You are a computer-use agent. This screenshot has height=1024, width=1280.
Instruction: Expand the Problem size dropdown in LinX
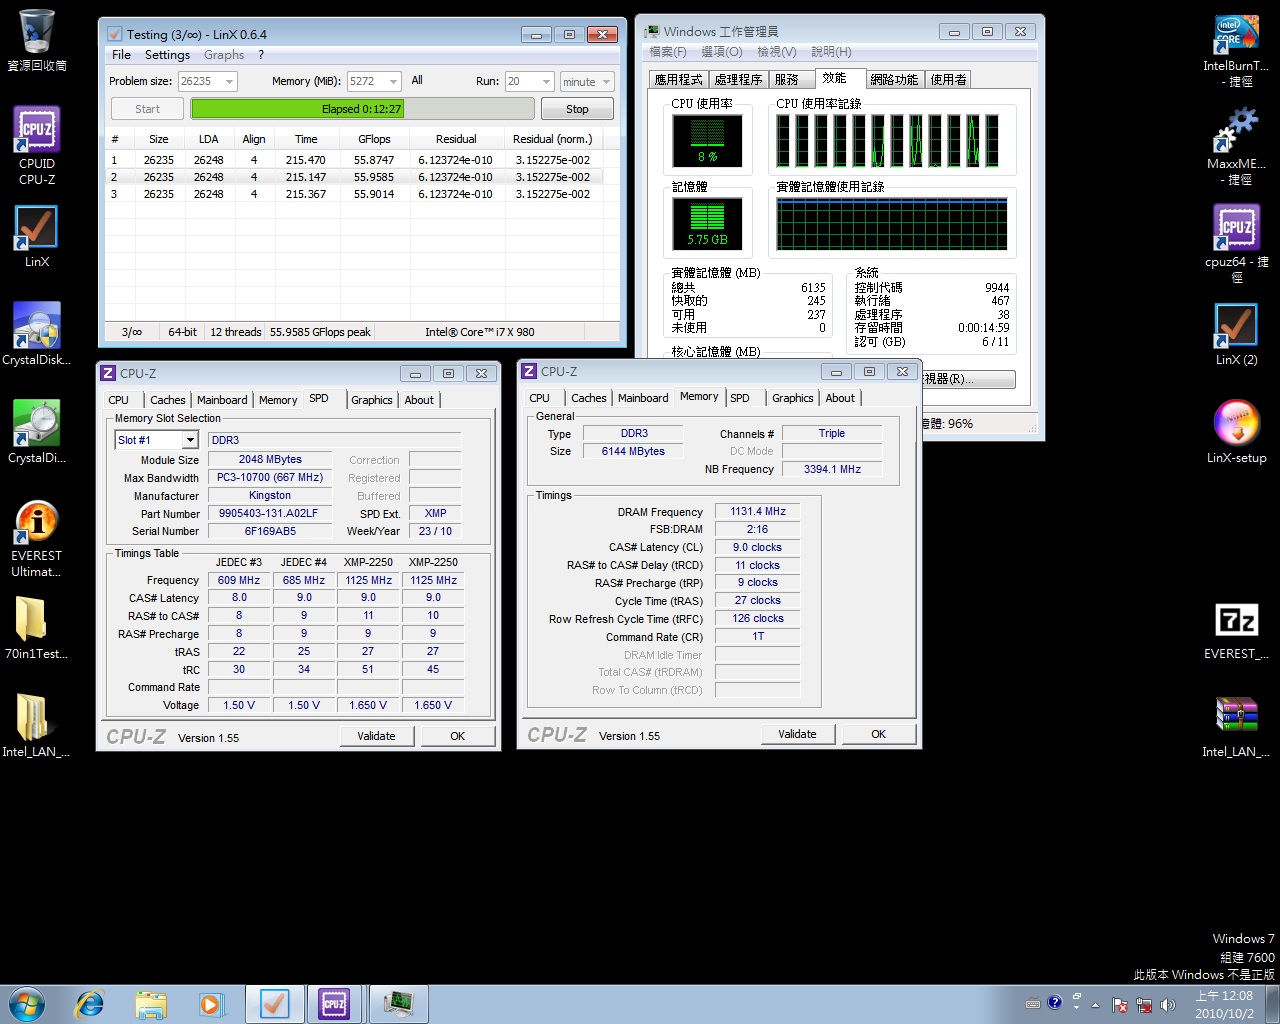(x=230, y=81)
